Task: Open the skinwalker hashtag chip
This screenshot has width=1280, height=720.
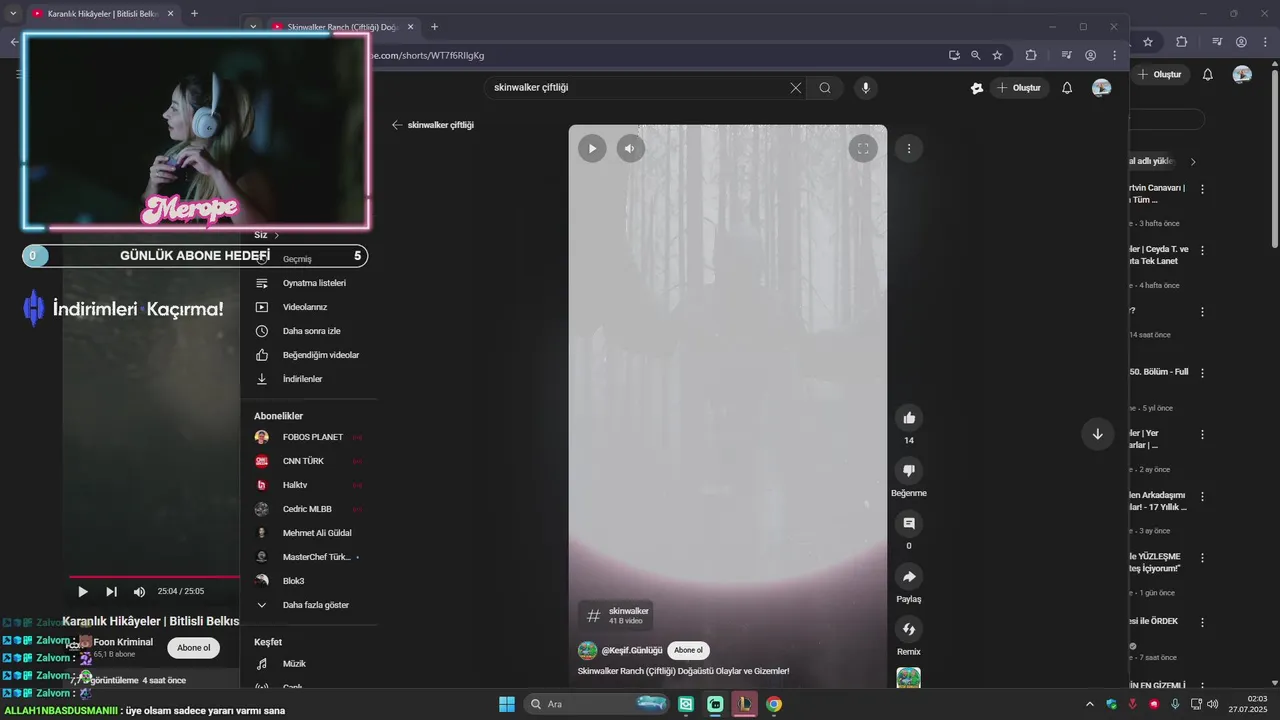Action: click(x=617, y=616)
